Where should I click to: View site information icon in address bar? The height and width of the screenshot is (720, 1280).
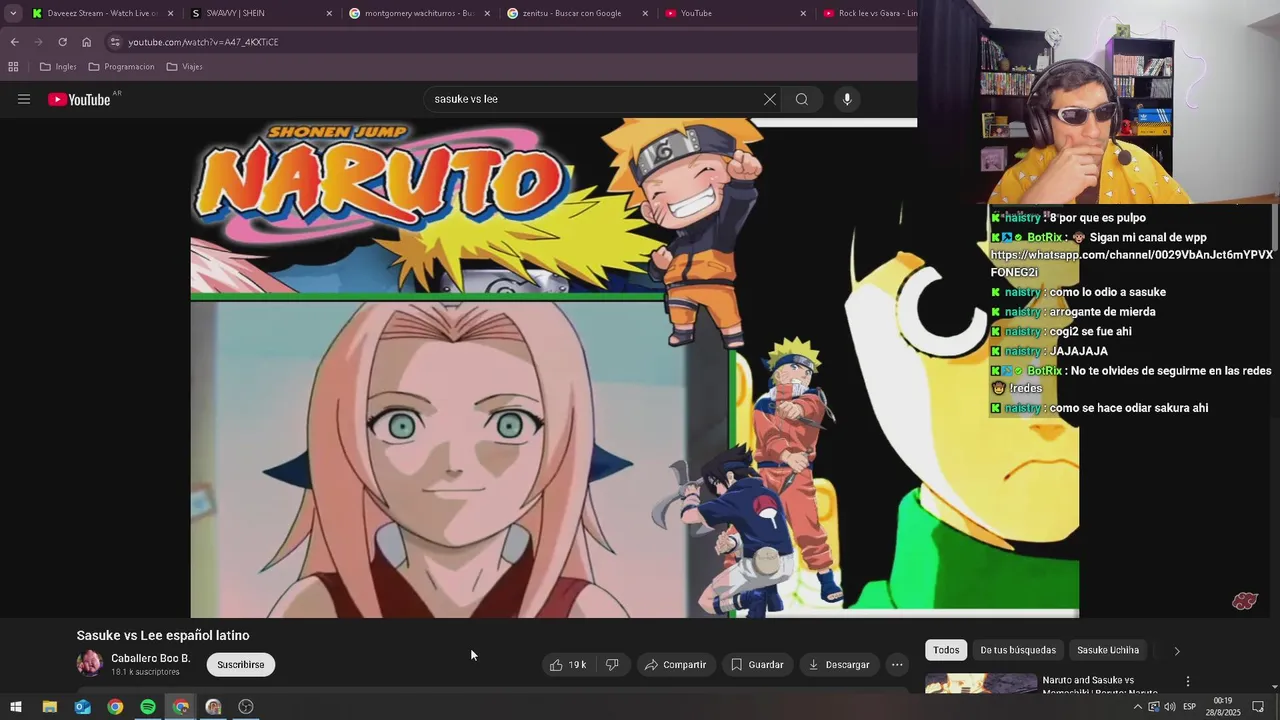coord(115,42)
